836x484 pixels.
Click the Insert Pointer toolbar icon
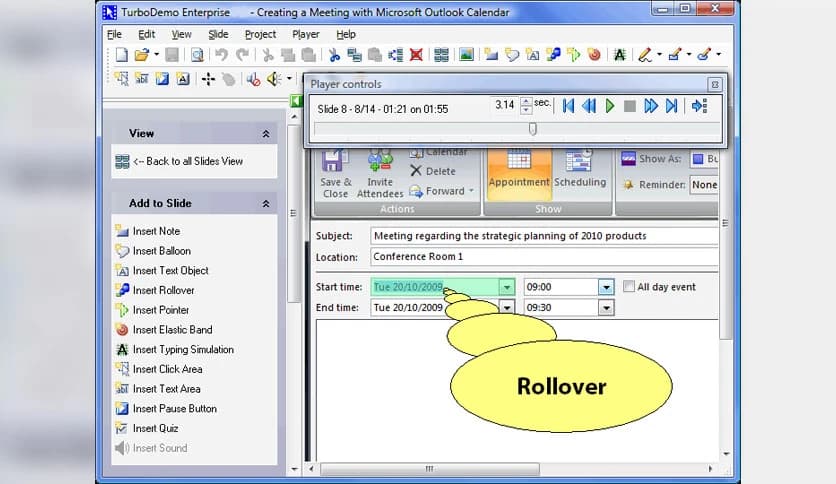(574, 54)
